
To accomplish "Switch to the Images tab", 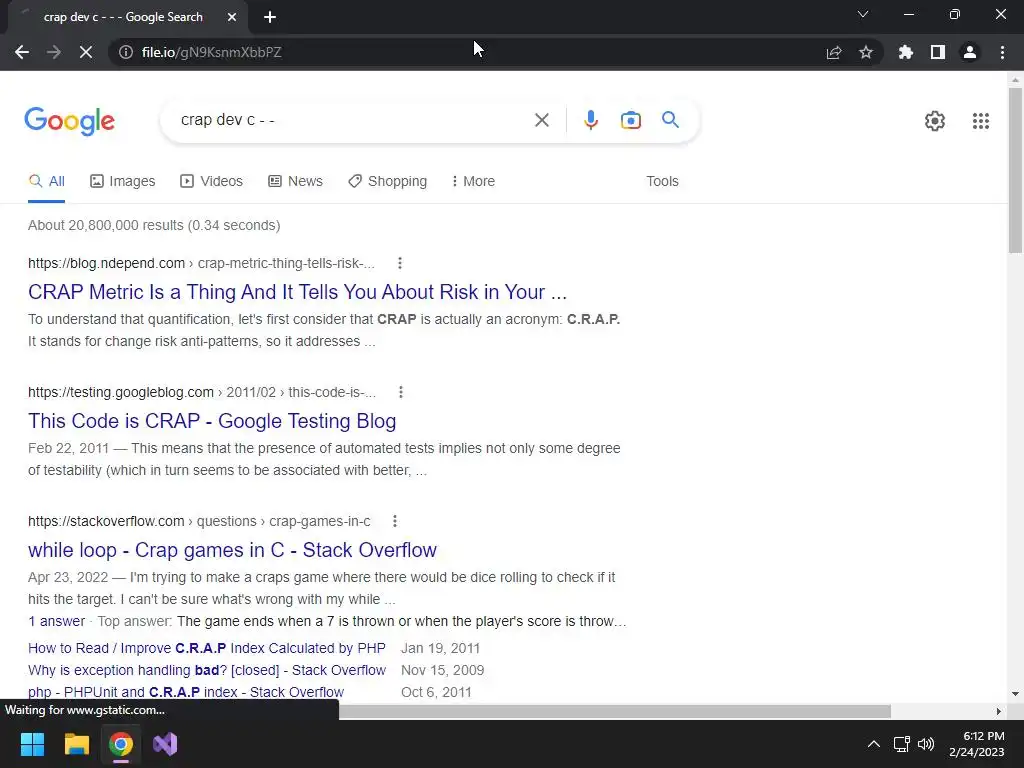I will [123, 182].
